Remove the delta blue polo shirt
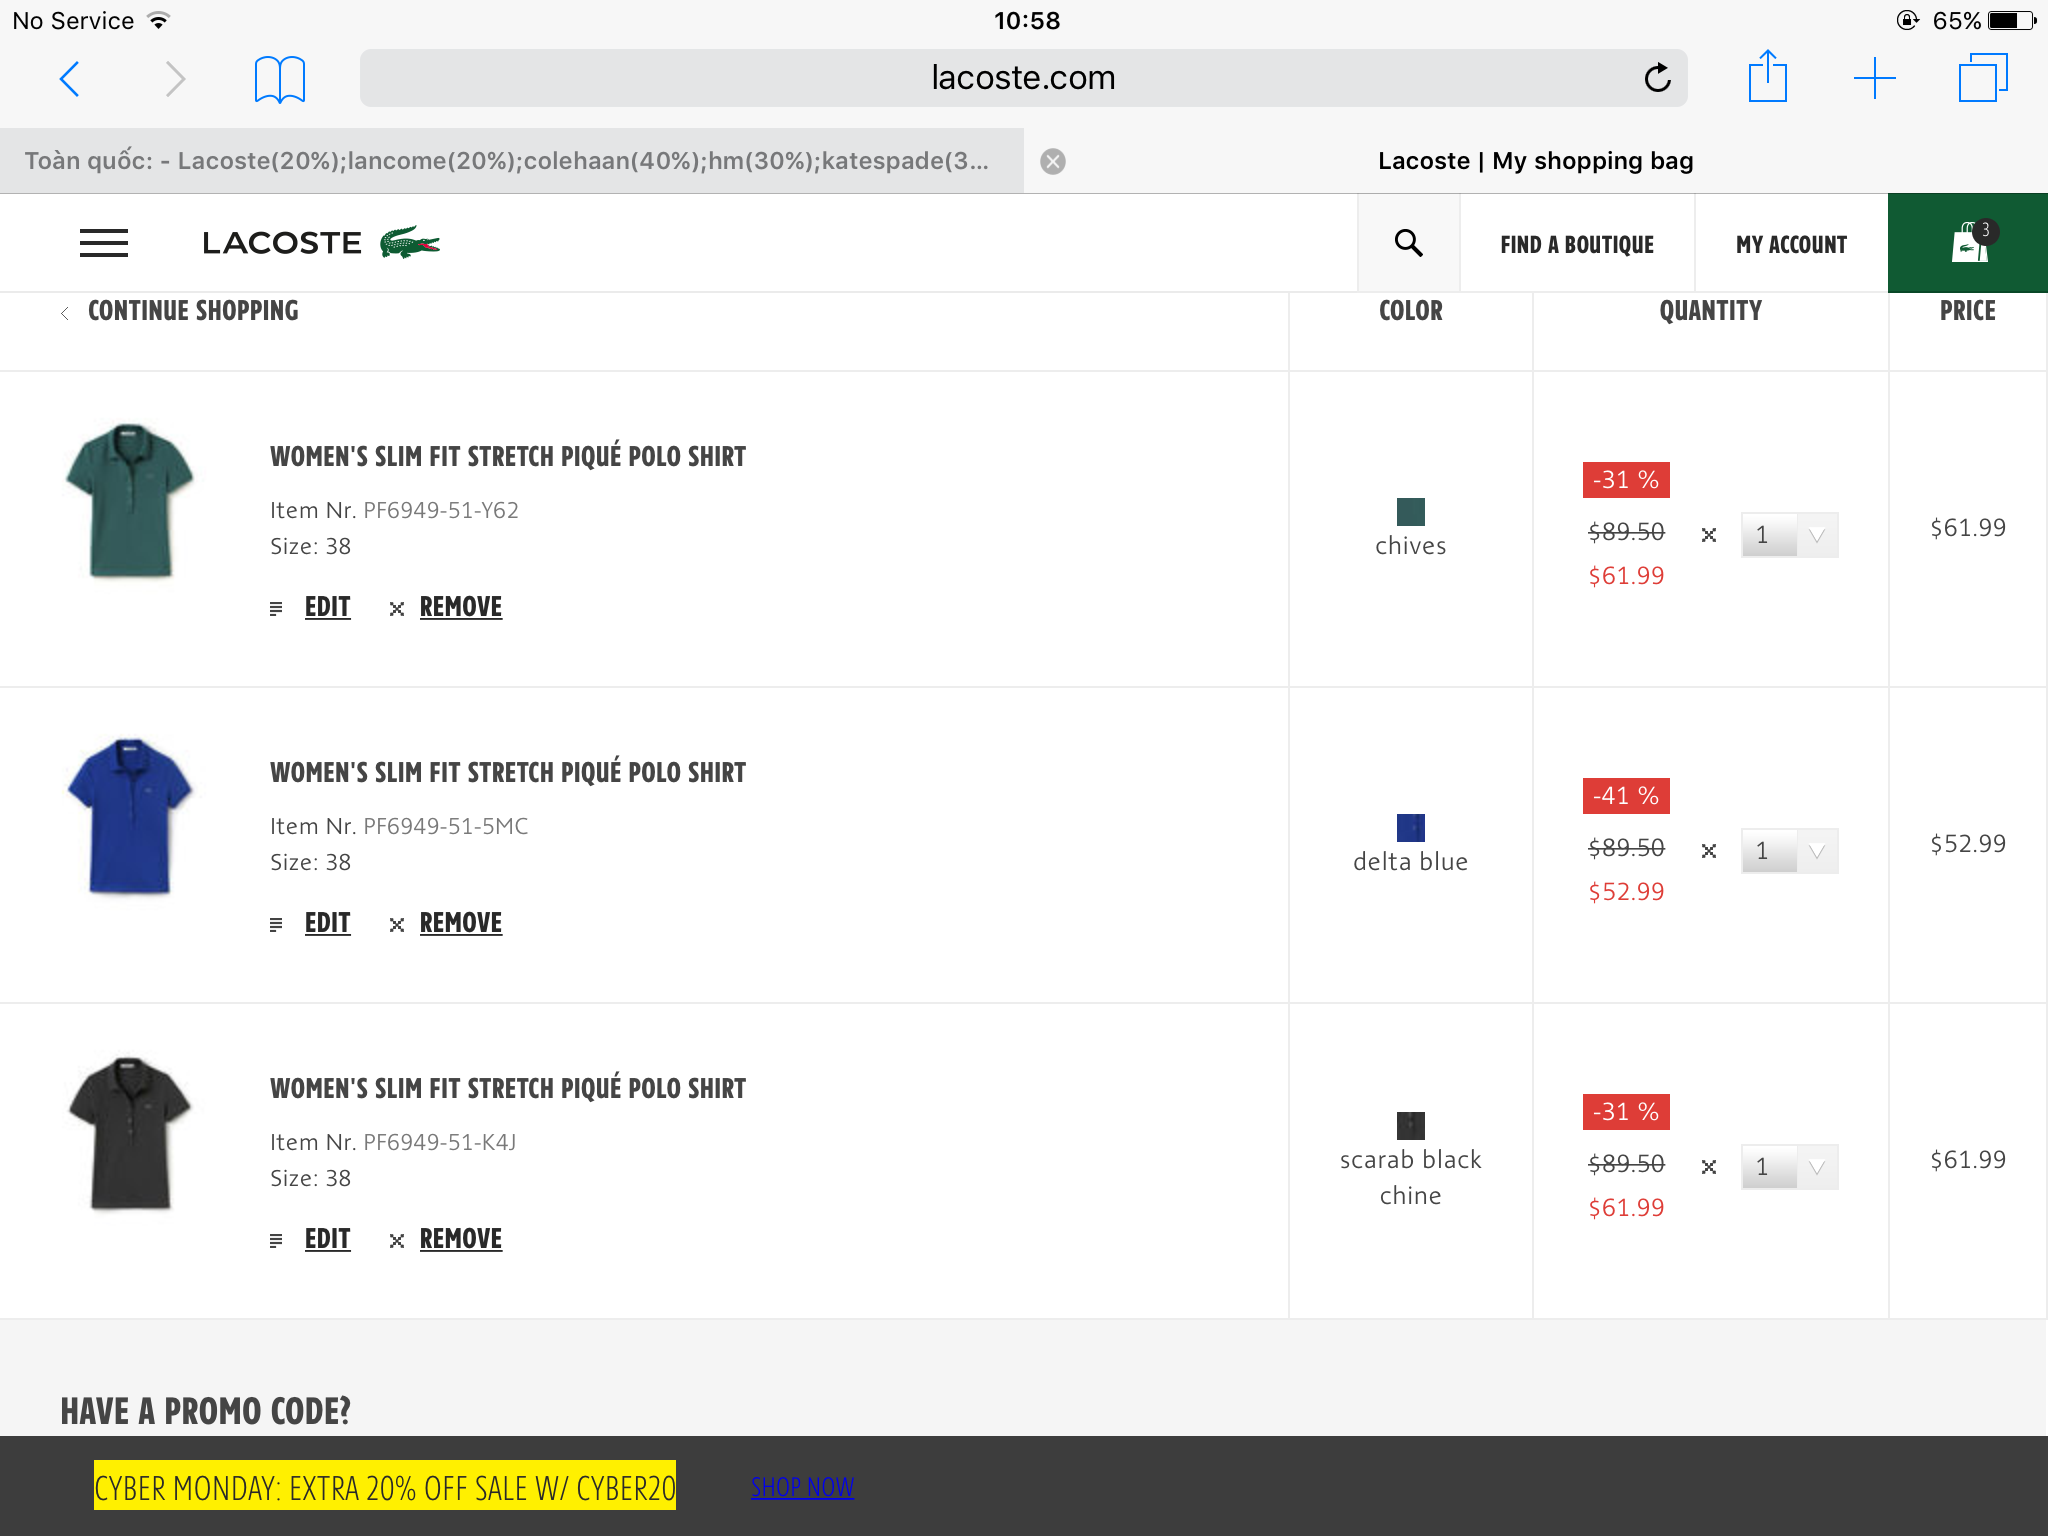The width and height of the screenshot is (2048, 1536). tap(461, 923)
